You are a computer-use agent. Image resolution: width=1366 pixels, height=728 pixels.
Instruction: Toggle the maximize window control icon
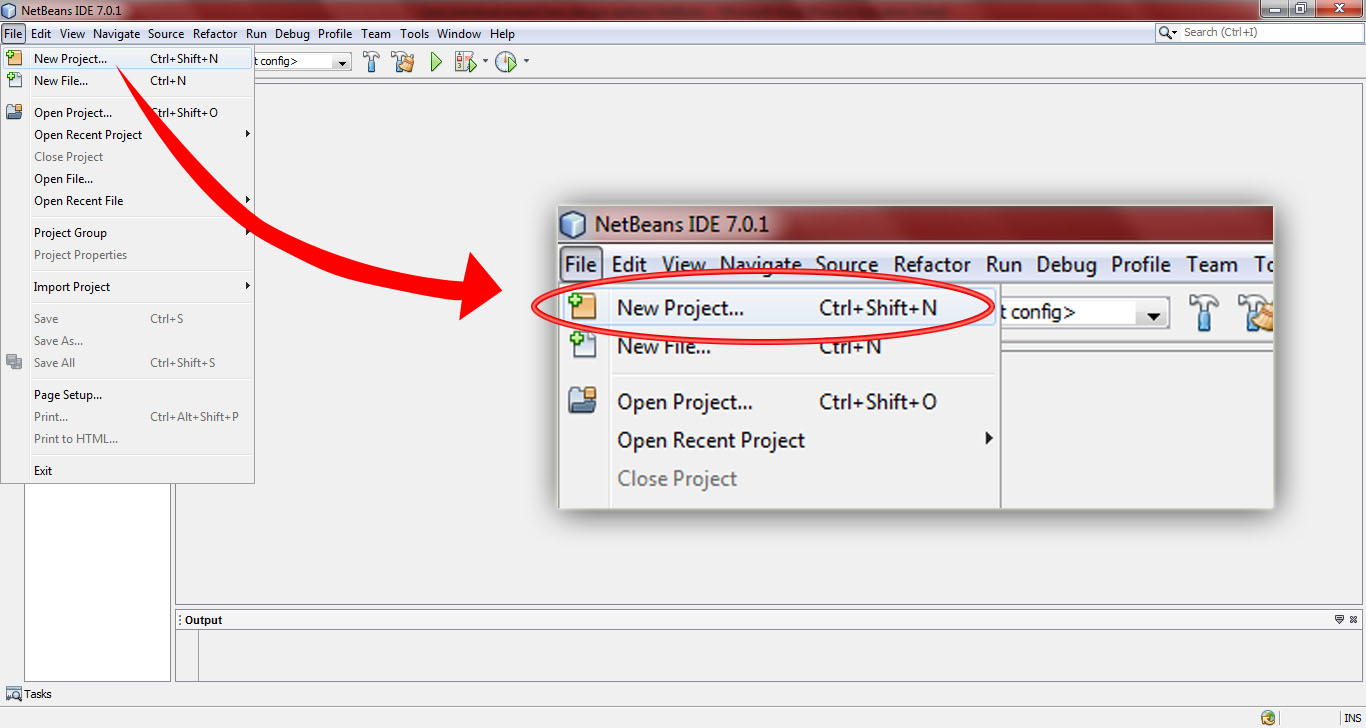coord(1303,9)
